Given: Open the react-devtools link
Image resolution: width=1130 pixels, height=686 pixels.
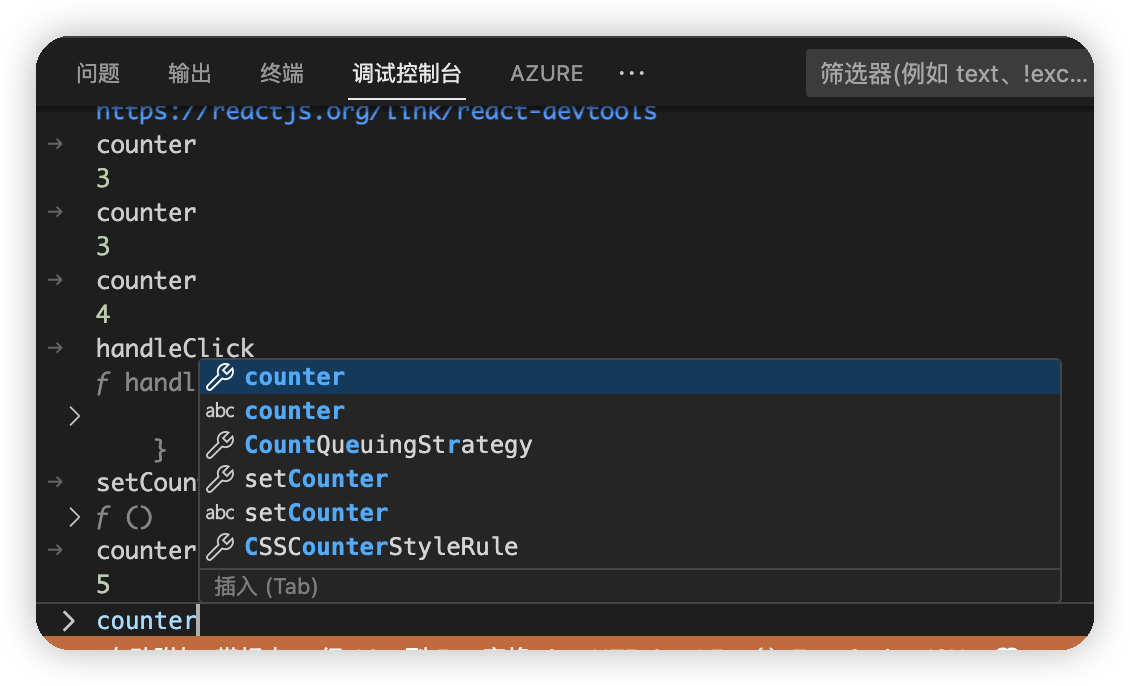Looking at the screenshot, I should [x=376, y=111].
